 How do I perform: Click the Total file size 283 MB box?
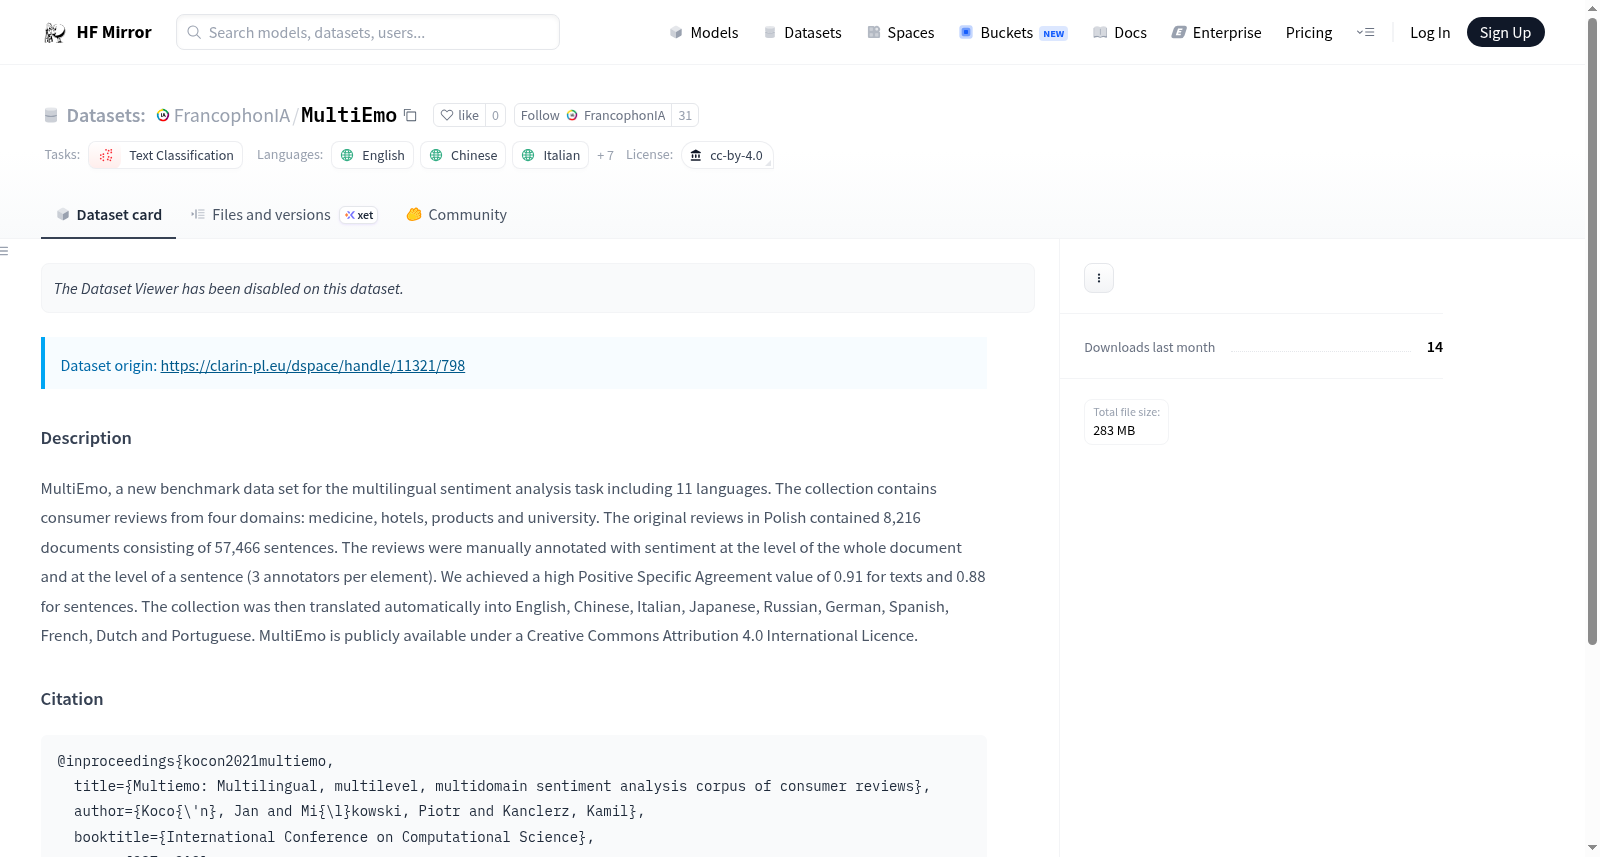pyautogui.click(x=1127, y=422)
